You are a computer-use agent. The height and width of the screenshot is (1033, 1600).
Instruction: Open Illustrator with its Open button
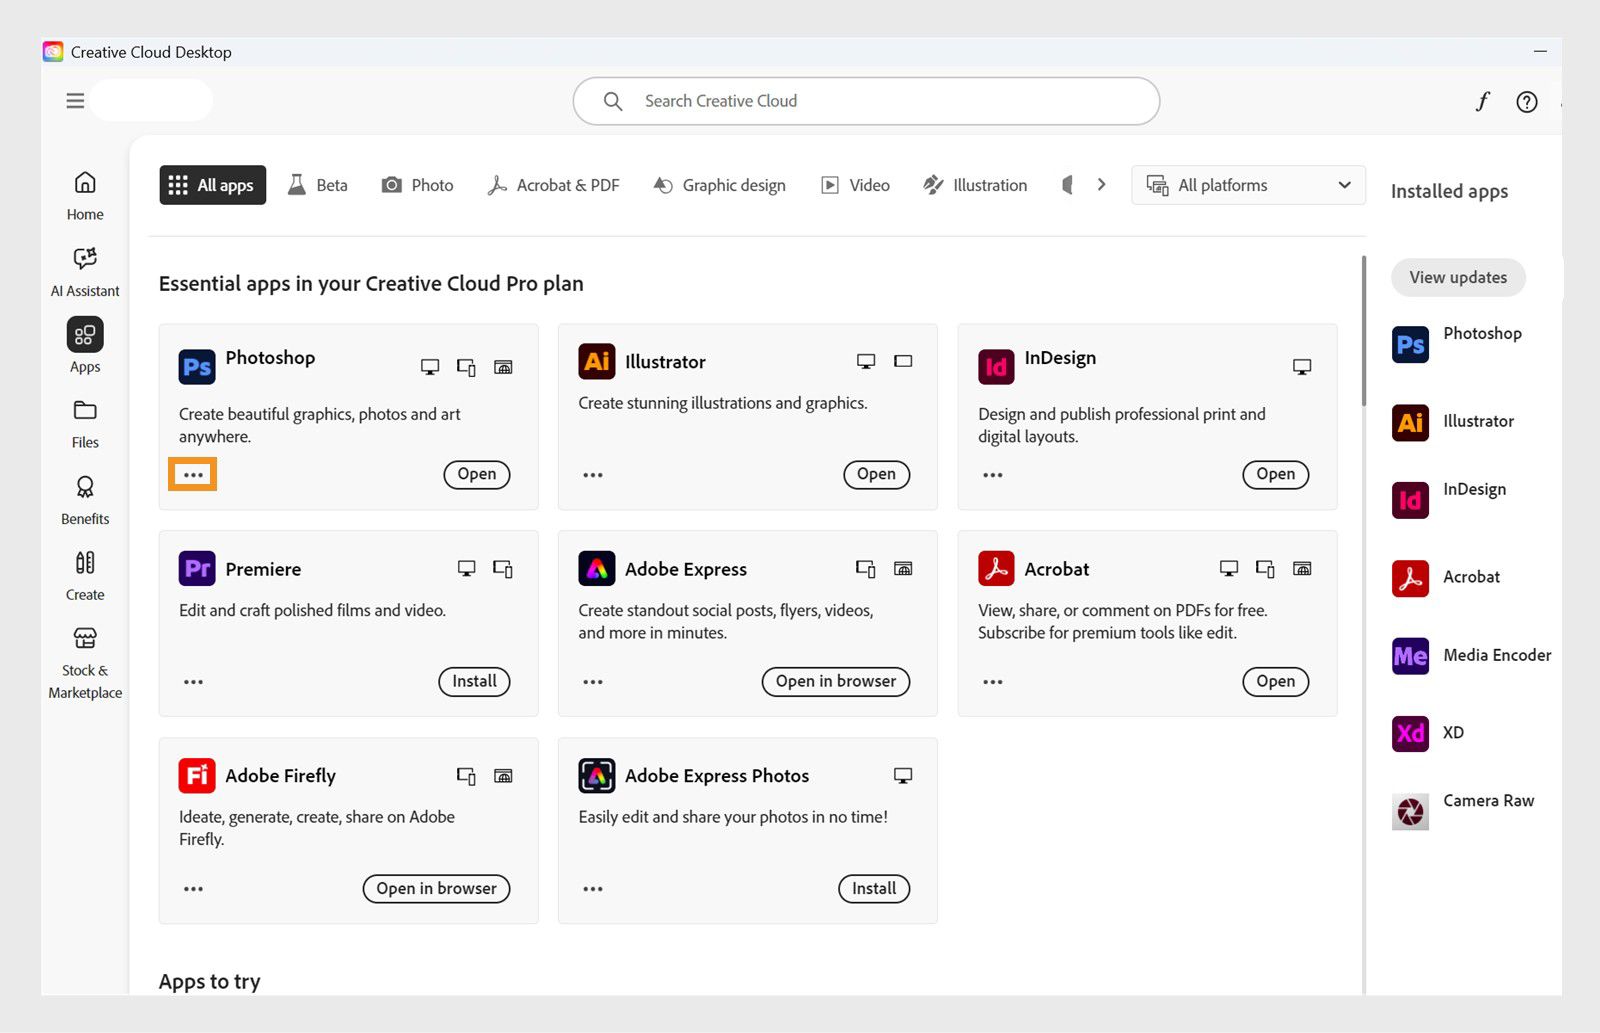[876, 474]
